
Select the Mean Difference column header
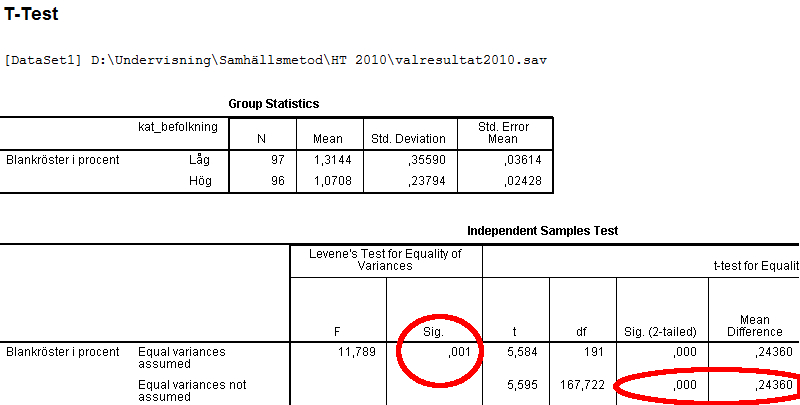(755, 326)
